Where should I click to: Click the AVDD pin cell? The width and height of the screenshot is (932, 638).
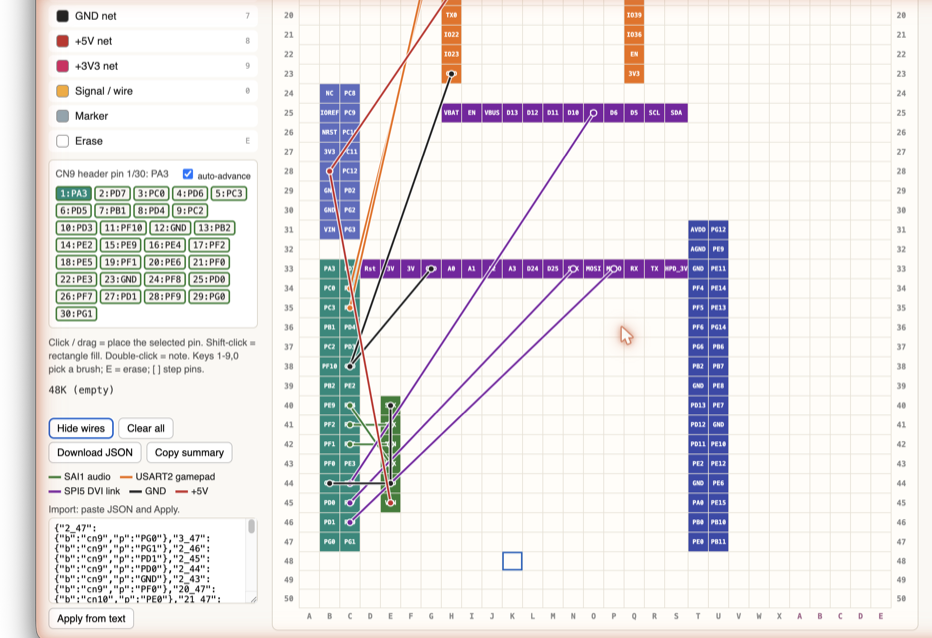[698, 230]
